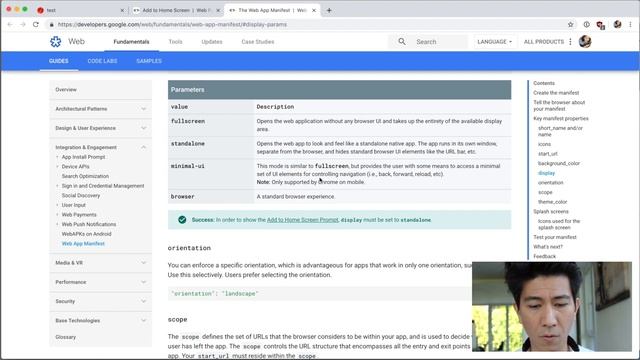Click the padlock site info icon

(51, 24)
